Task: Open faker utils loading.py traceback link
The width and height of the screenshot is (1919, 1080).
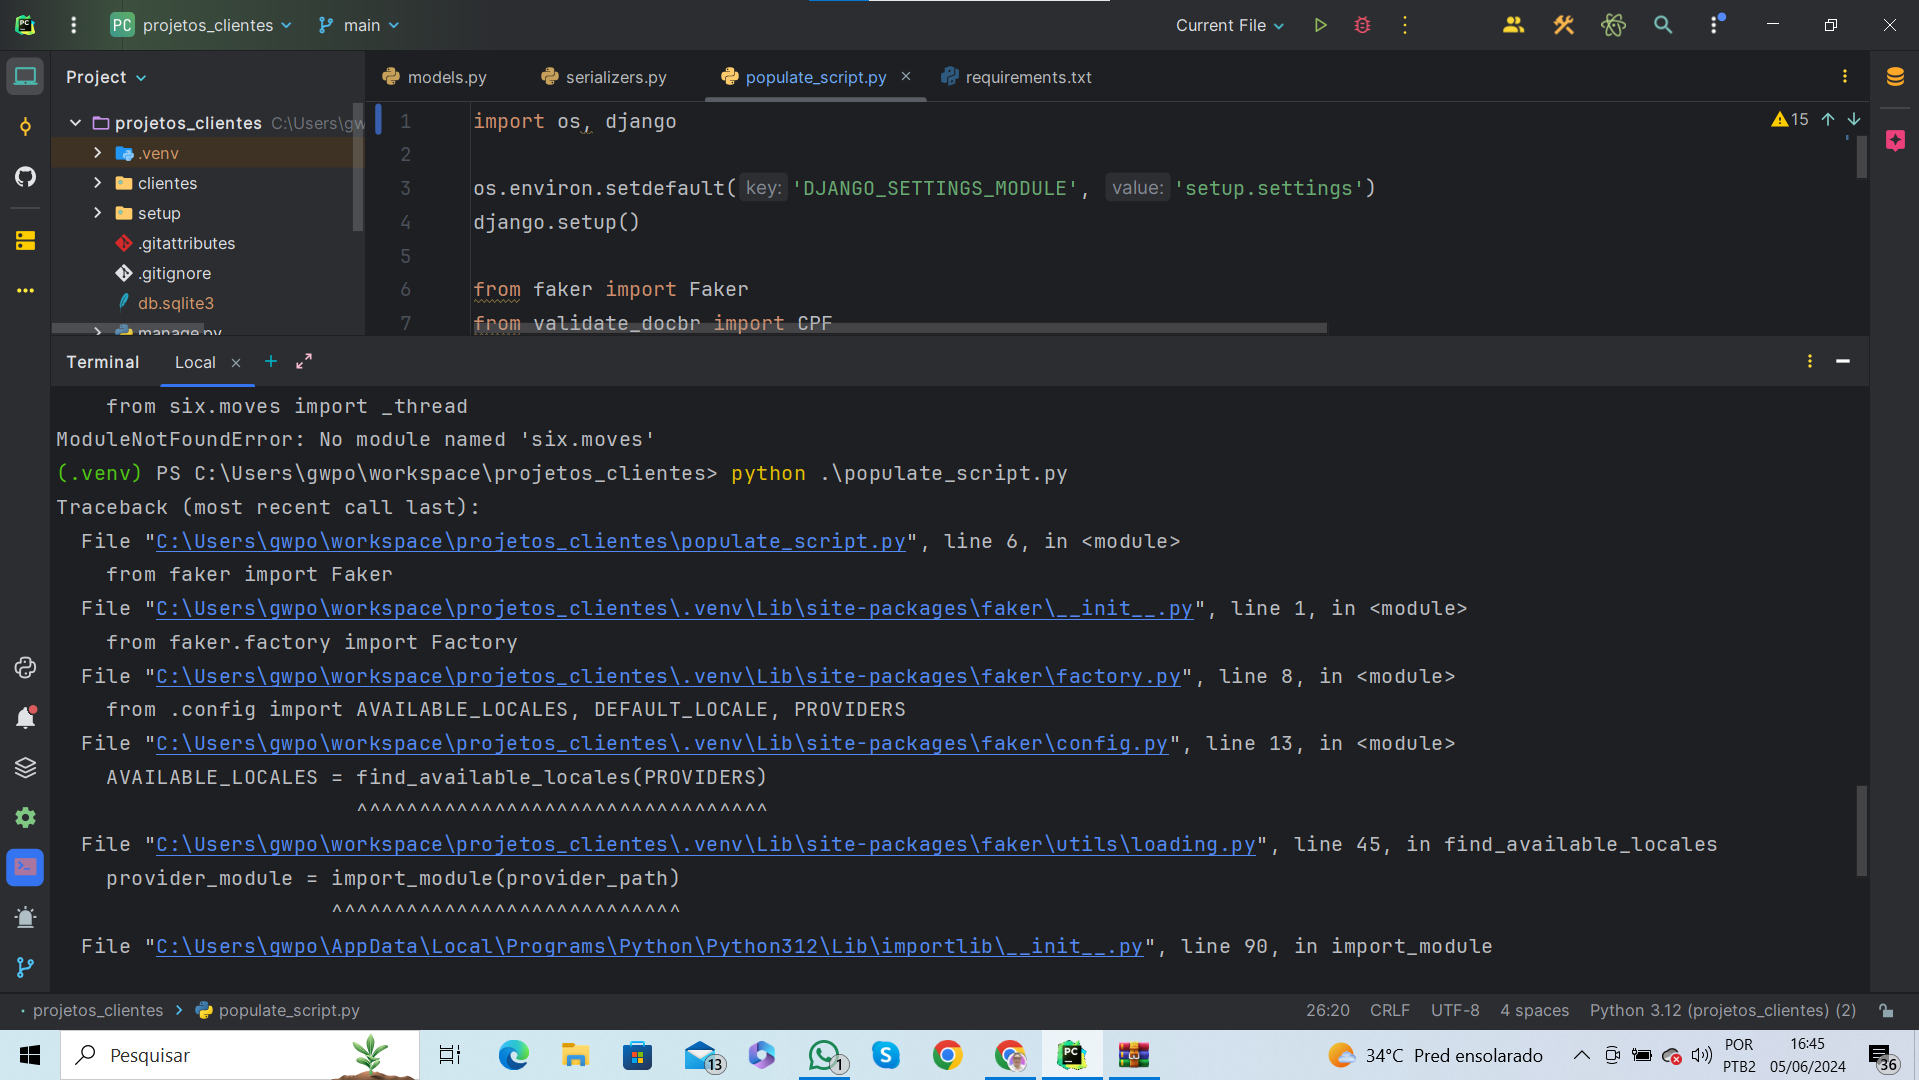Action: click(706, 844)
